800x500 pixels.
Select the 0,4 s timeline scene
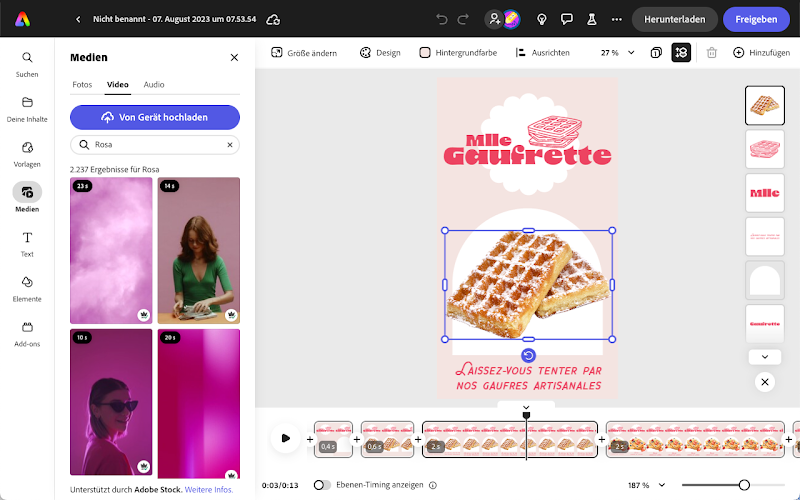[x=333, y=439]
